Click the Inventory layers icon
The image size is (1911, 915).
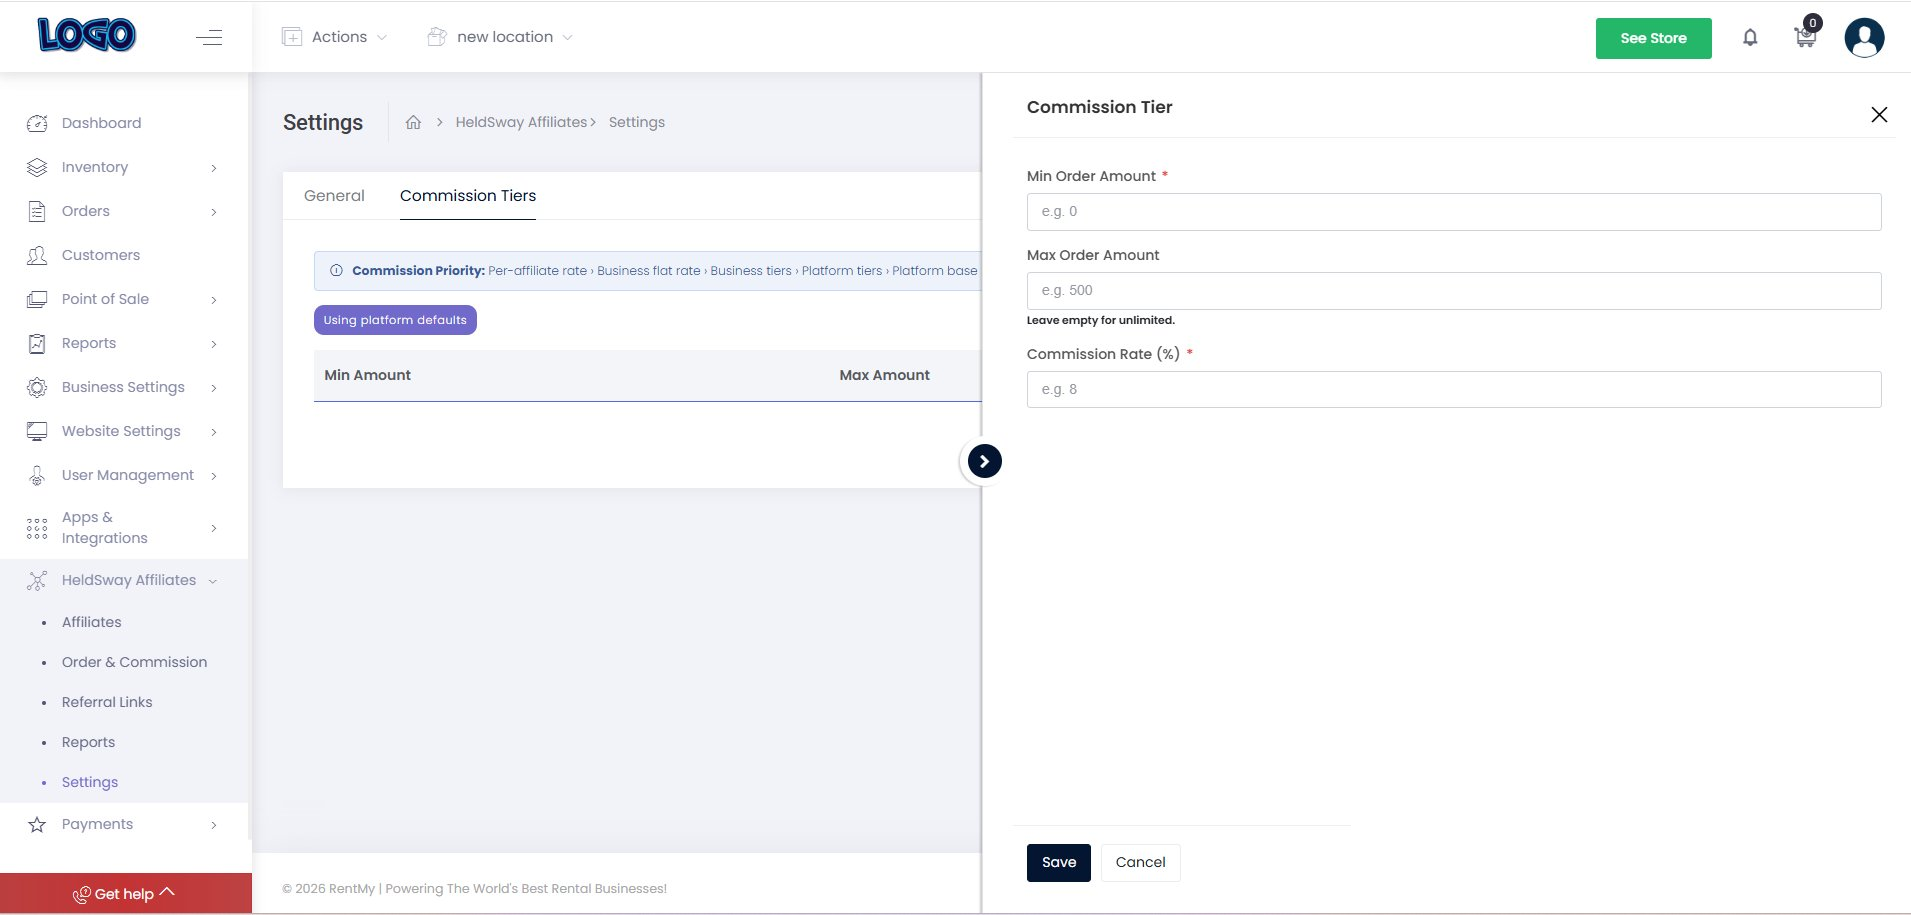(37, 167)
